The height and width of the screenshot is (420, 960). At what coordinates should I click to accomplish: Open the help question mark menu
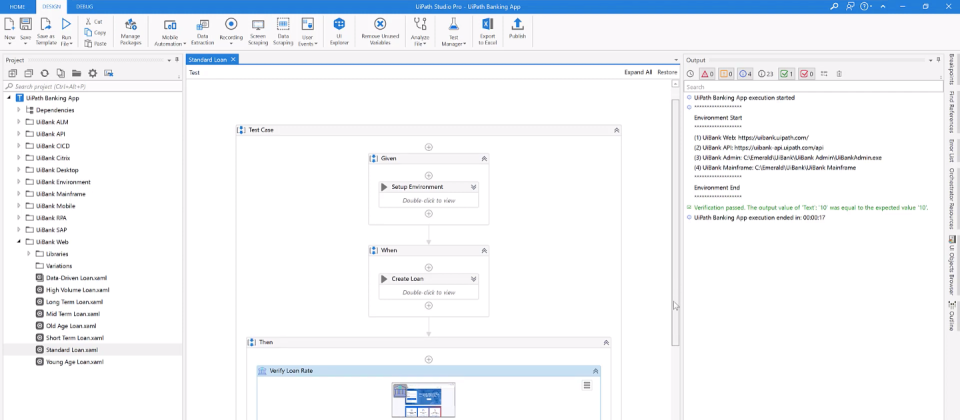pyautogui.click(x=866, y=6)
